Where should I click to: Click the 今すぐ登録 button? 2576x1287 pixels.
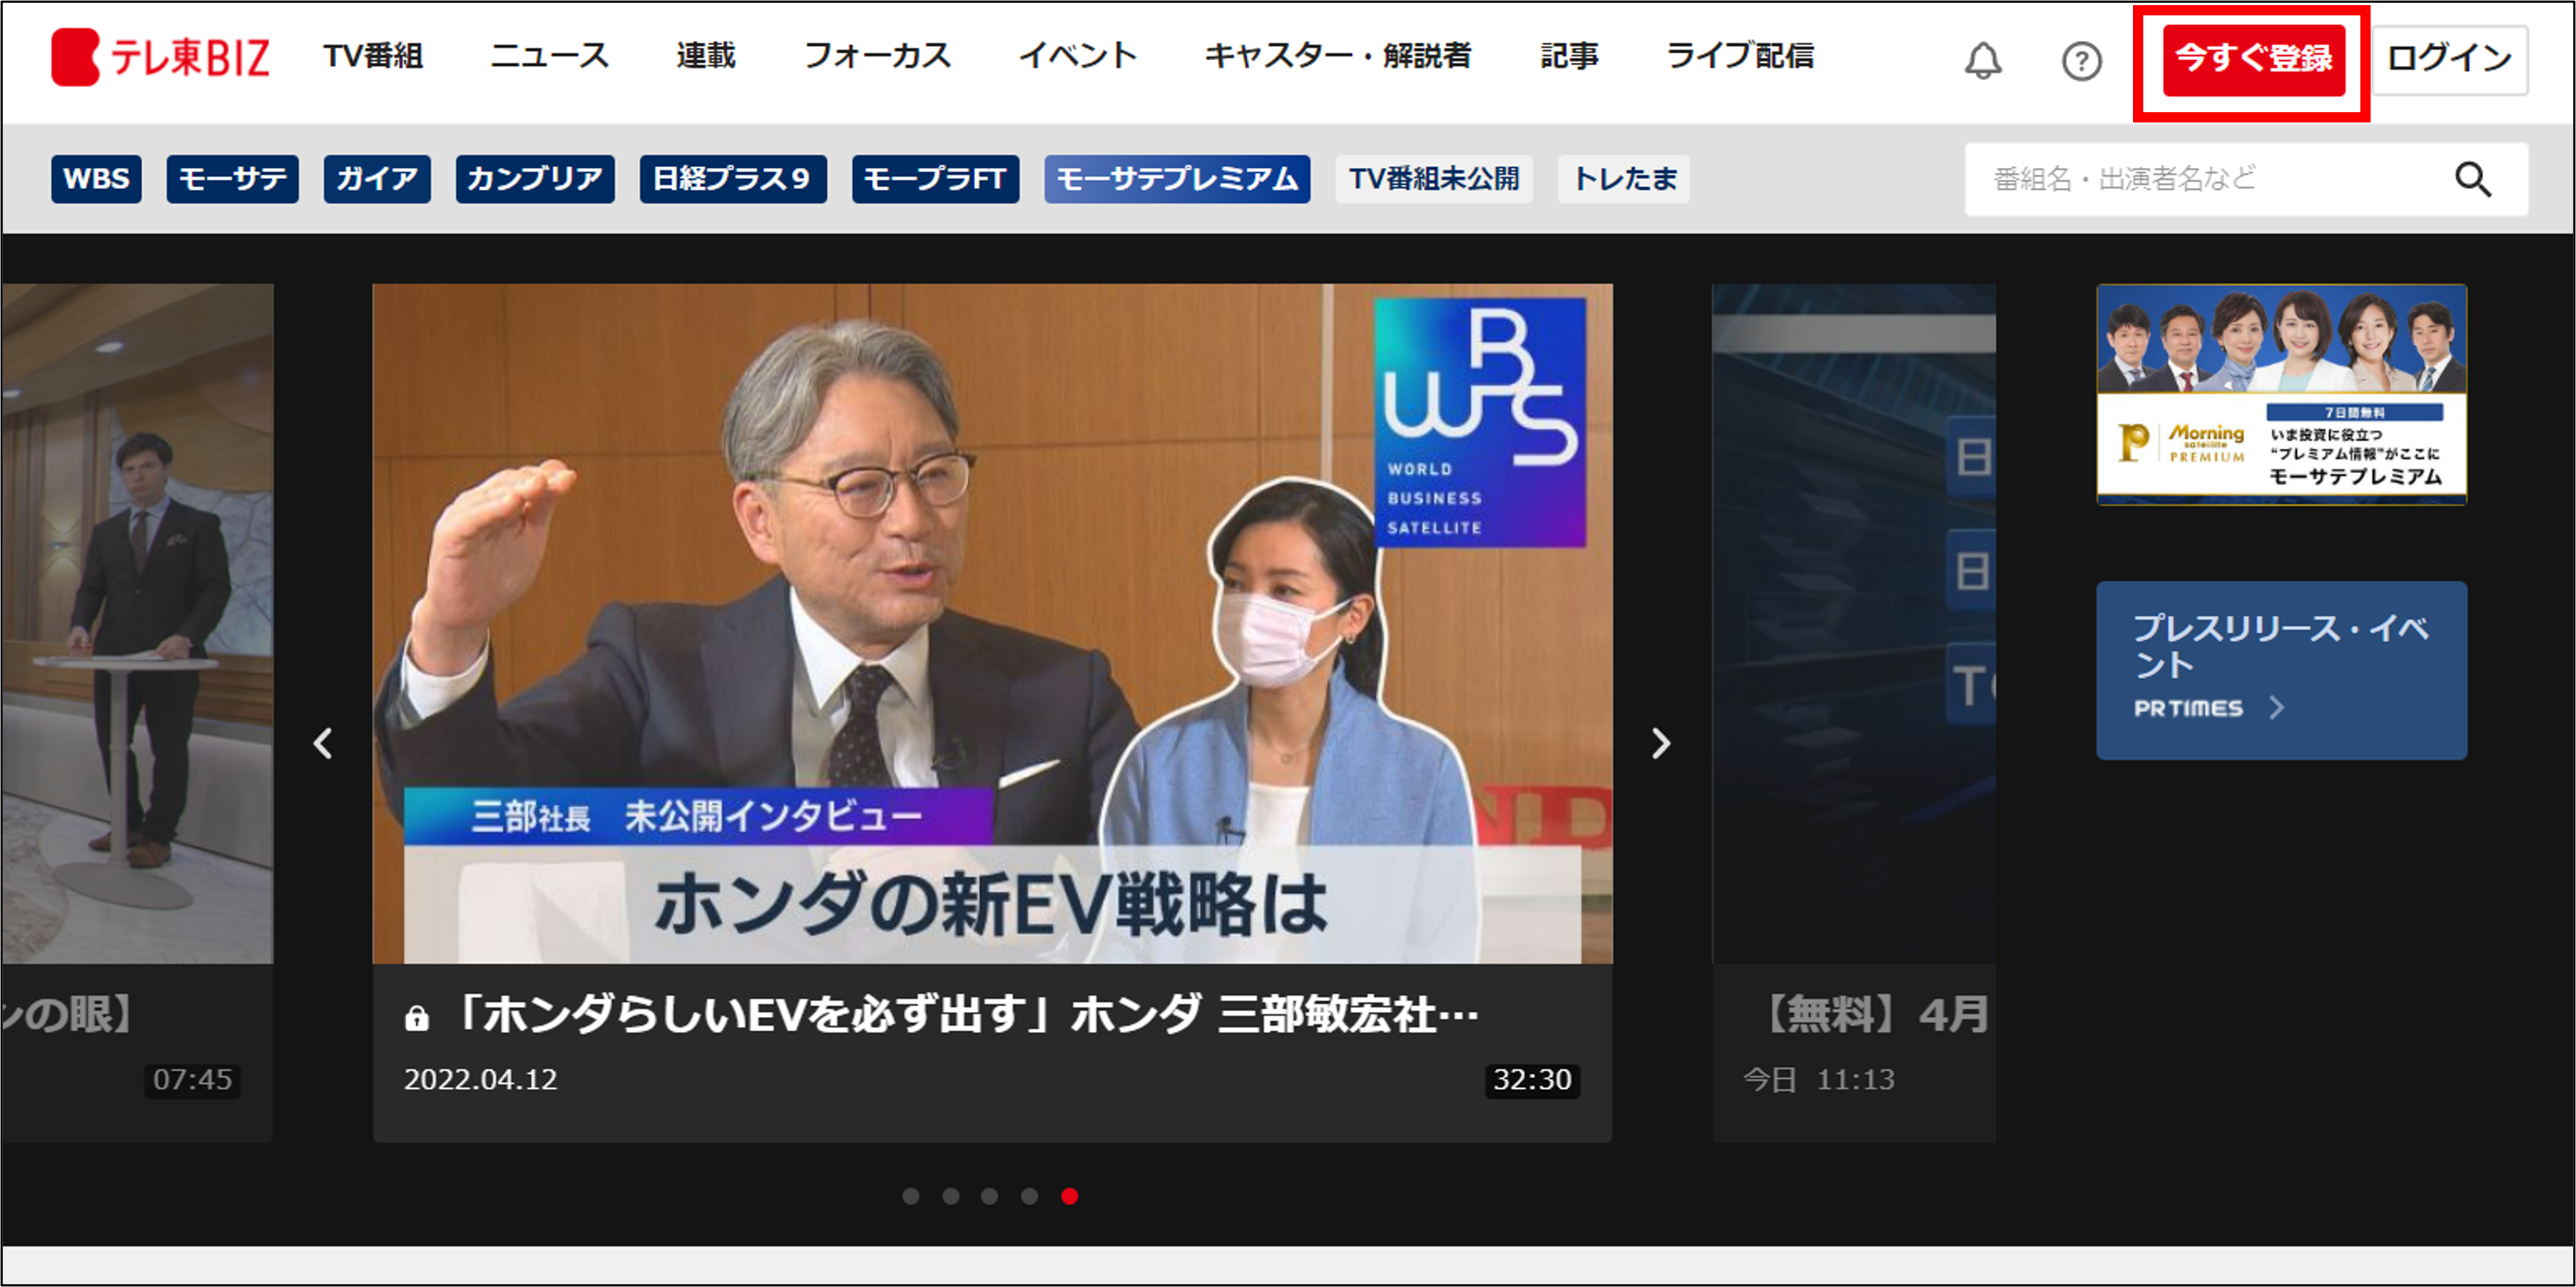[x=2253, y=60]
